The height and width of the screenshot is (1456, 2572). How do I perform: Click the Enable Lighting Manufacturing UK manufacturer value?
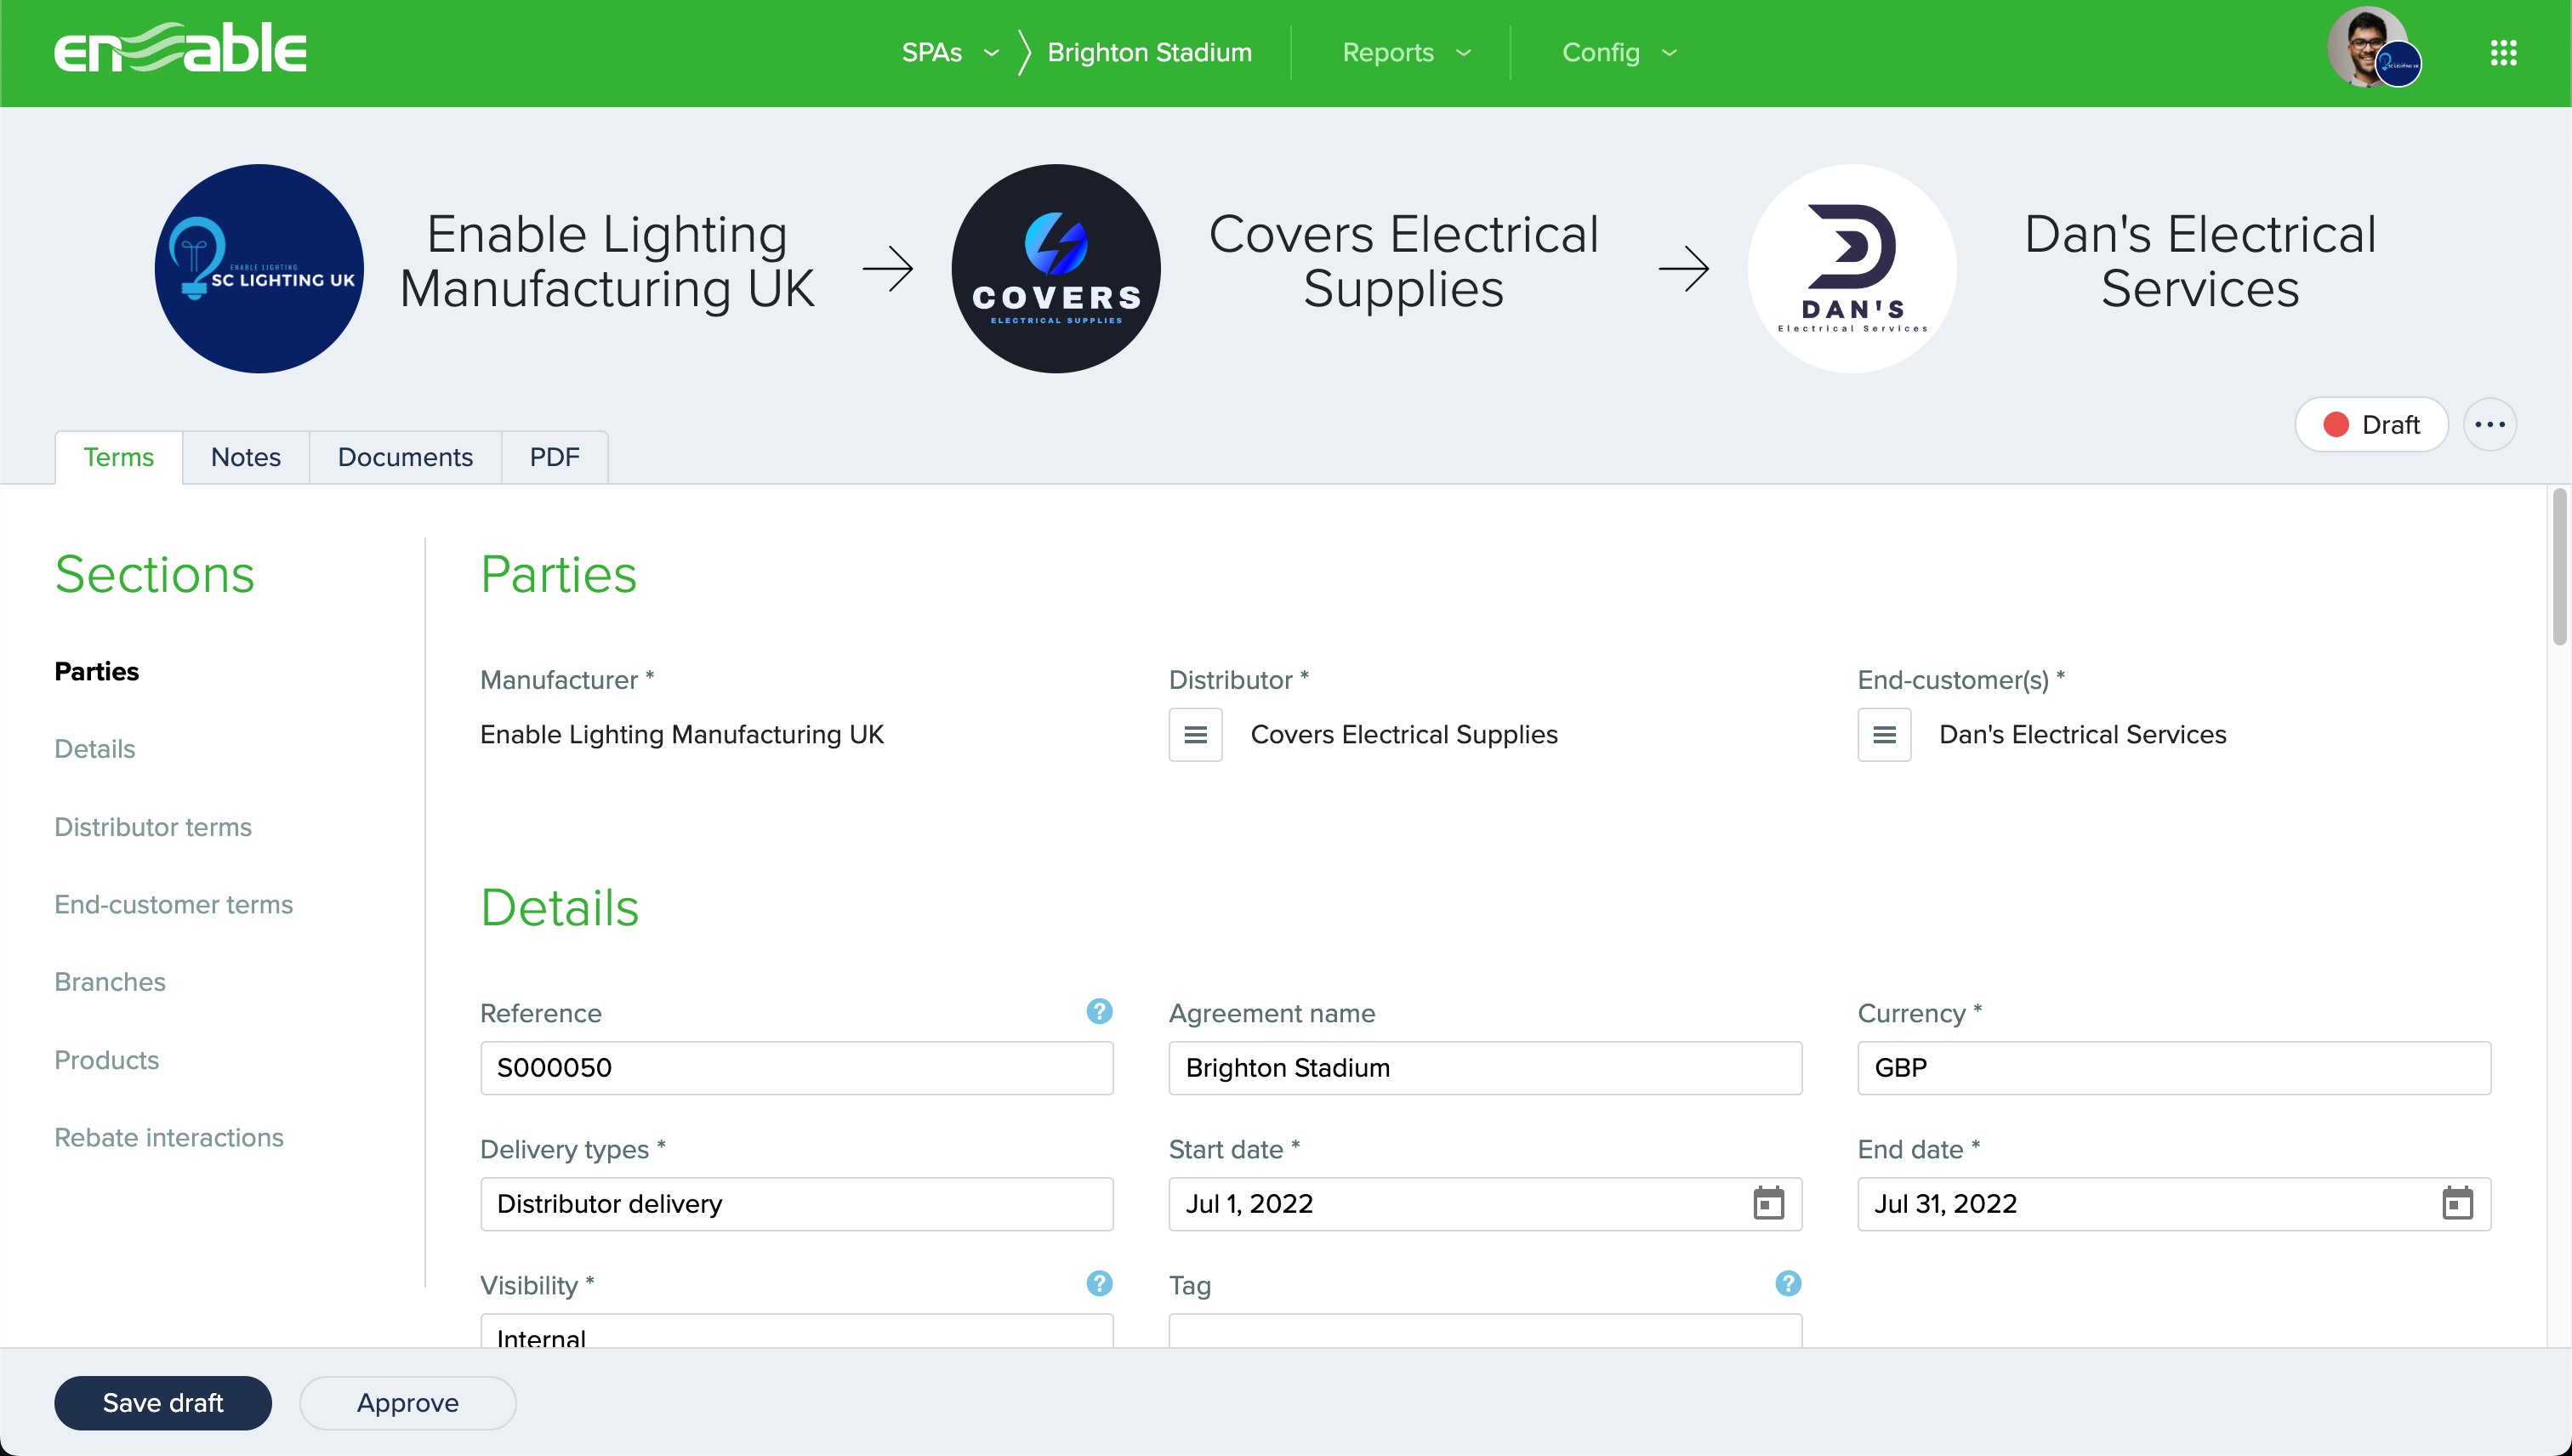tap(681, 735)
